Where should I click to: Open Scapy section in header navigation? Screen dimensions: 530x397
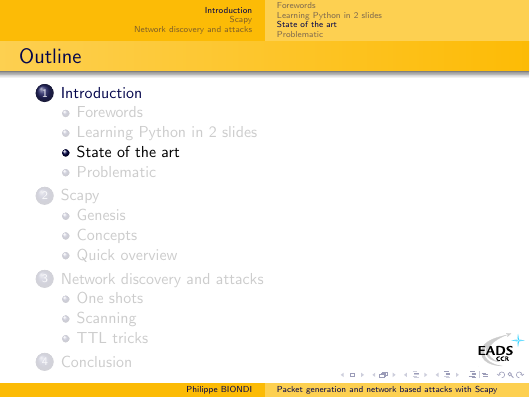click(x=241, y=20)
